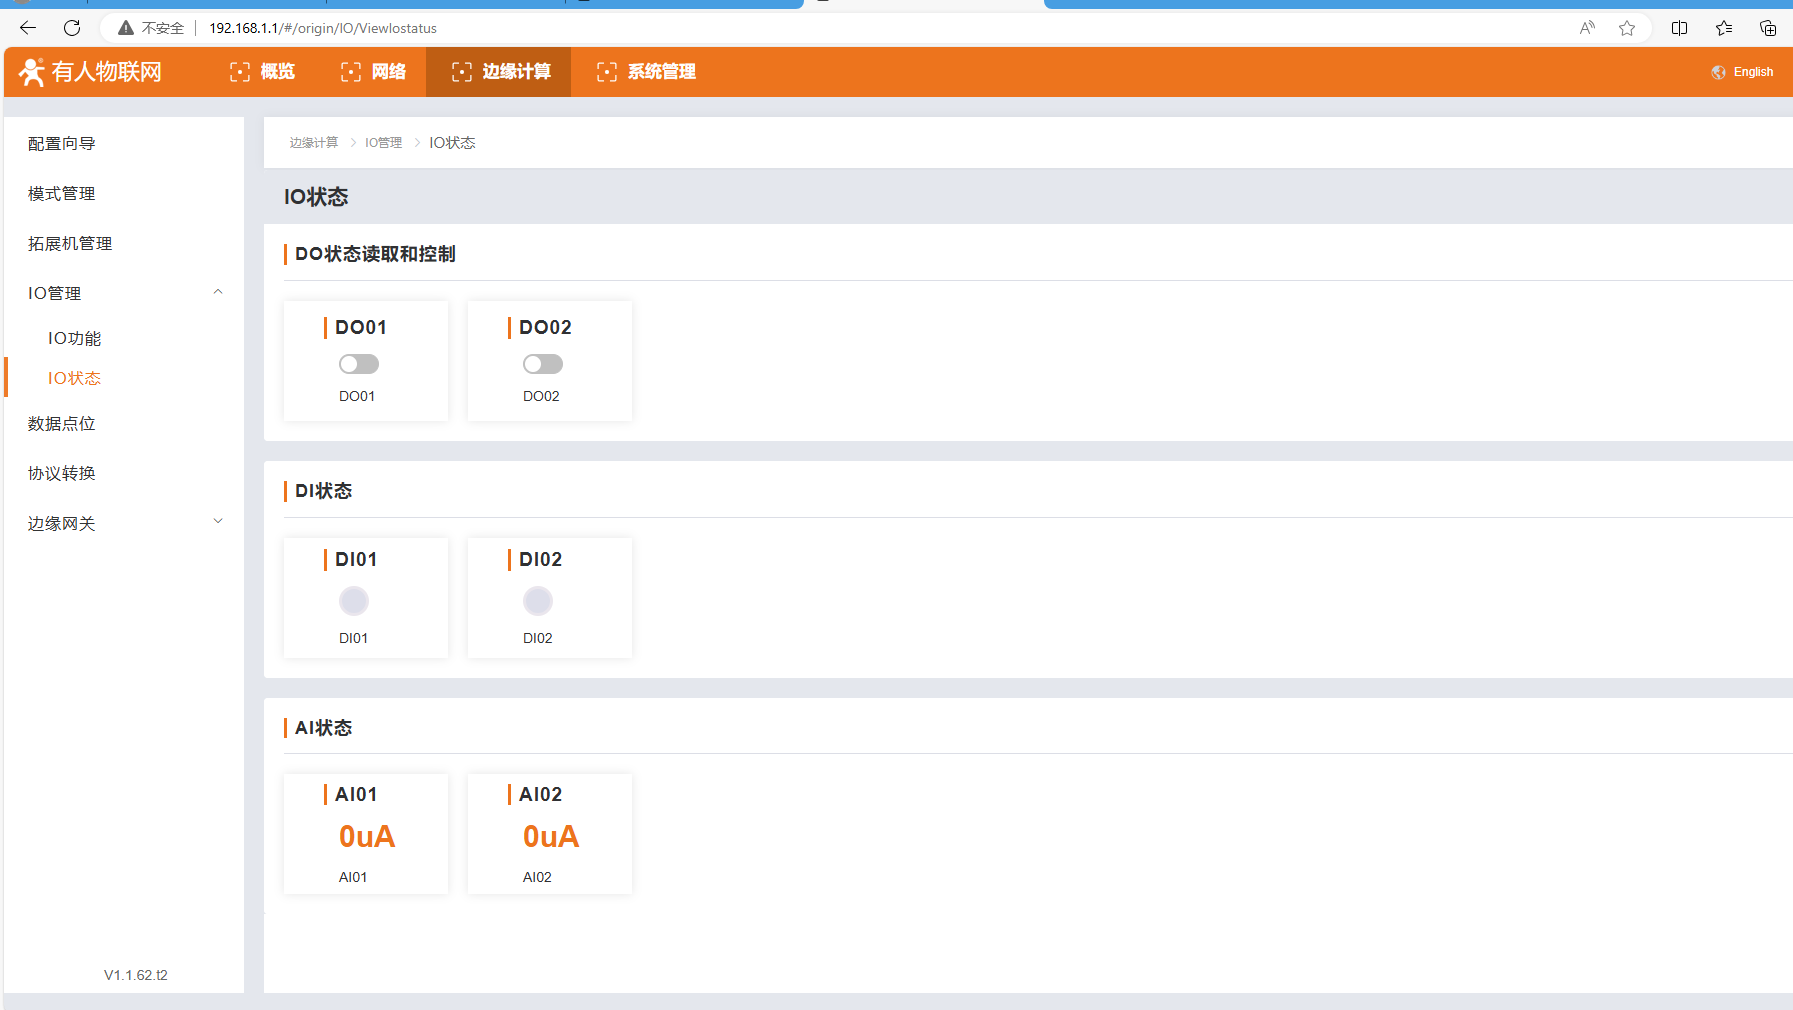Click the DI01 status indicator dot
The height and width of the screenshot is (1010, 1793).
(x=354, y=601)
